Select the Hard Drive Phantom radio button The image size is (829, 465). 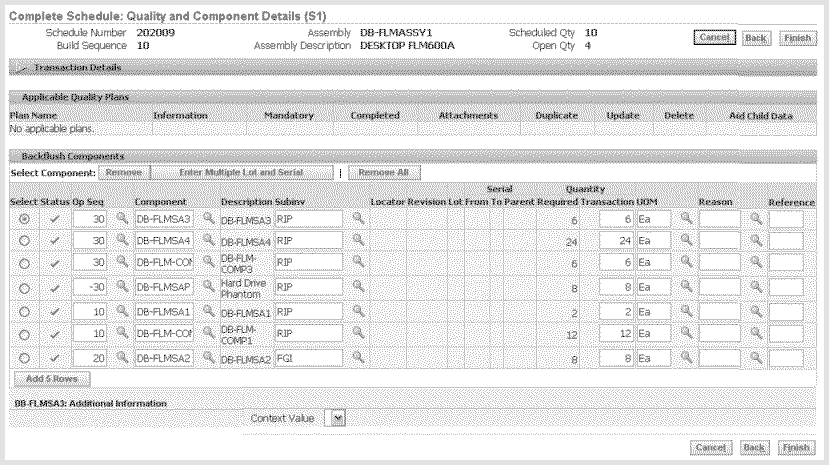click(x=24, y=289)
